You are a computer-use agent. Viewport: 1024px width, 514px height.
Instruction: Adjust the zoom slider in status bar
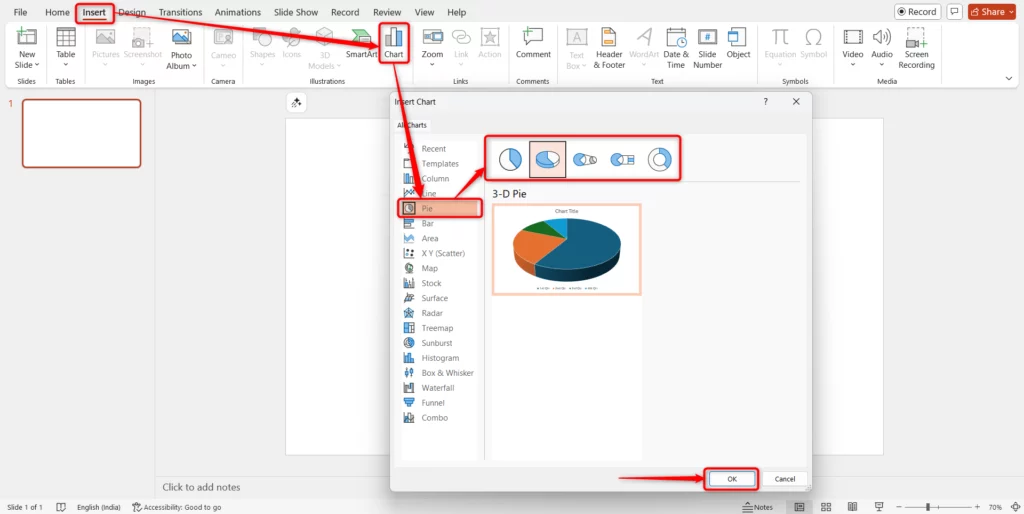tap(928, 507)
